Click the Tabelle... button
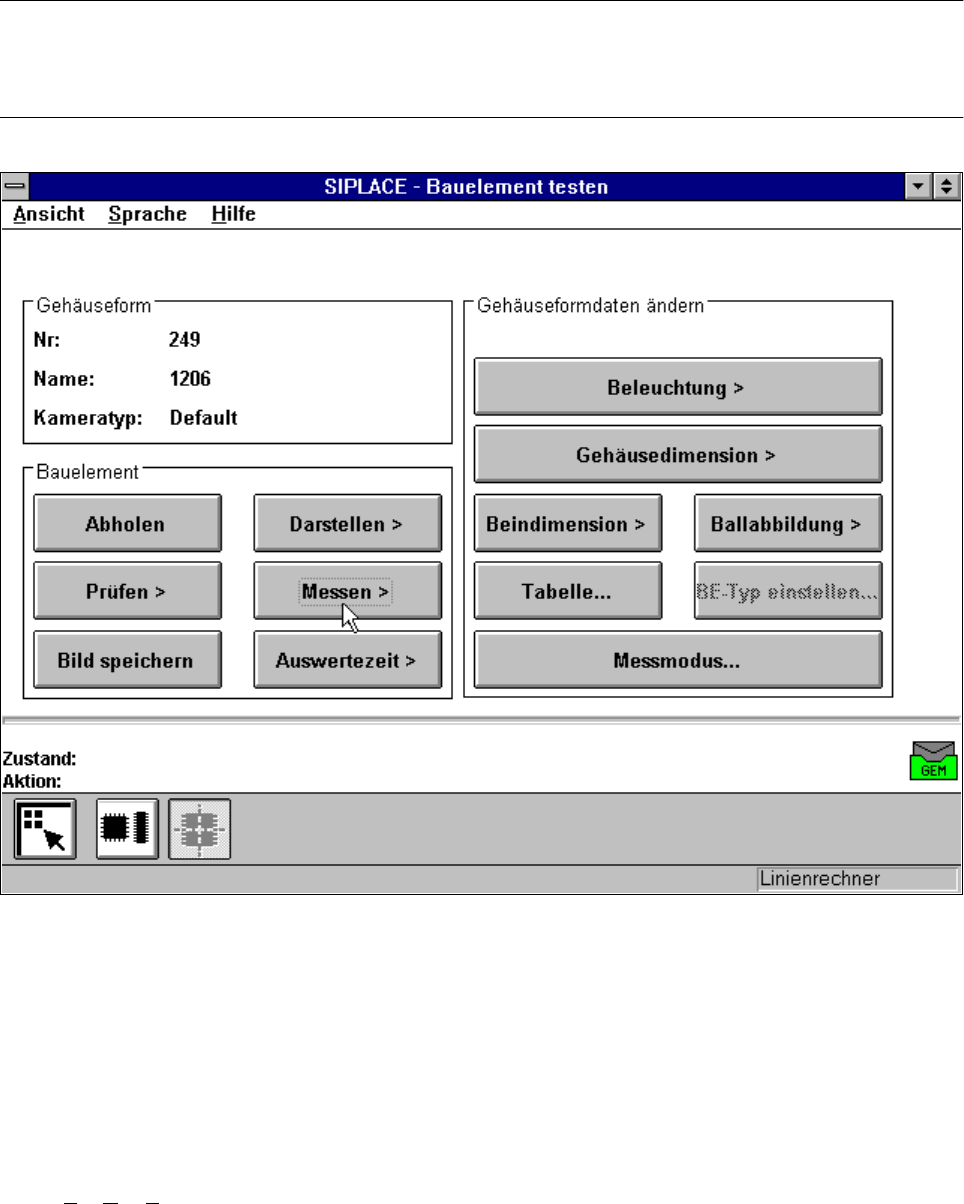964x1204 pixels. (x=567, y=591)
